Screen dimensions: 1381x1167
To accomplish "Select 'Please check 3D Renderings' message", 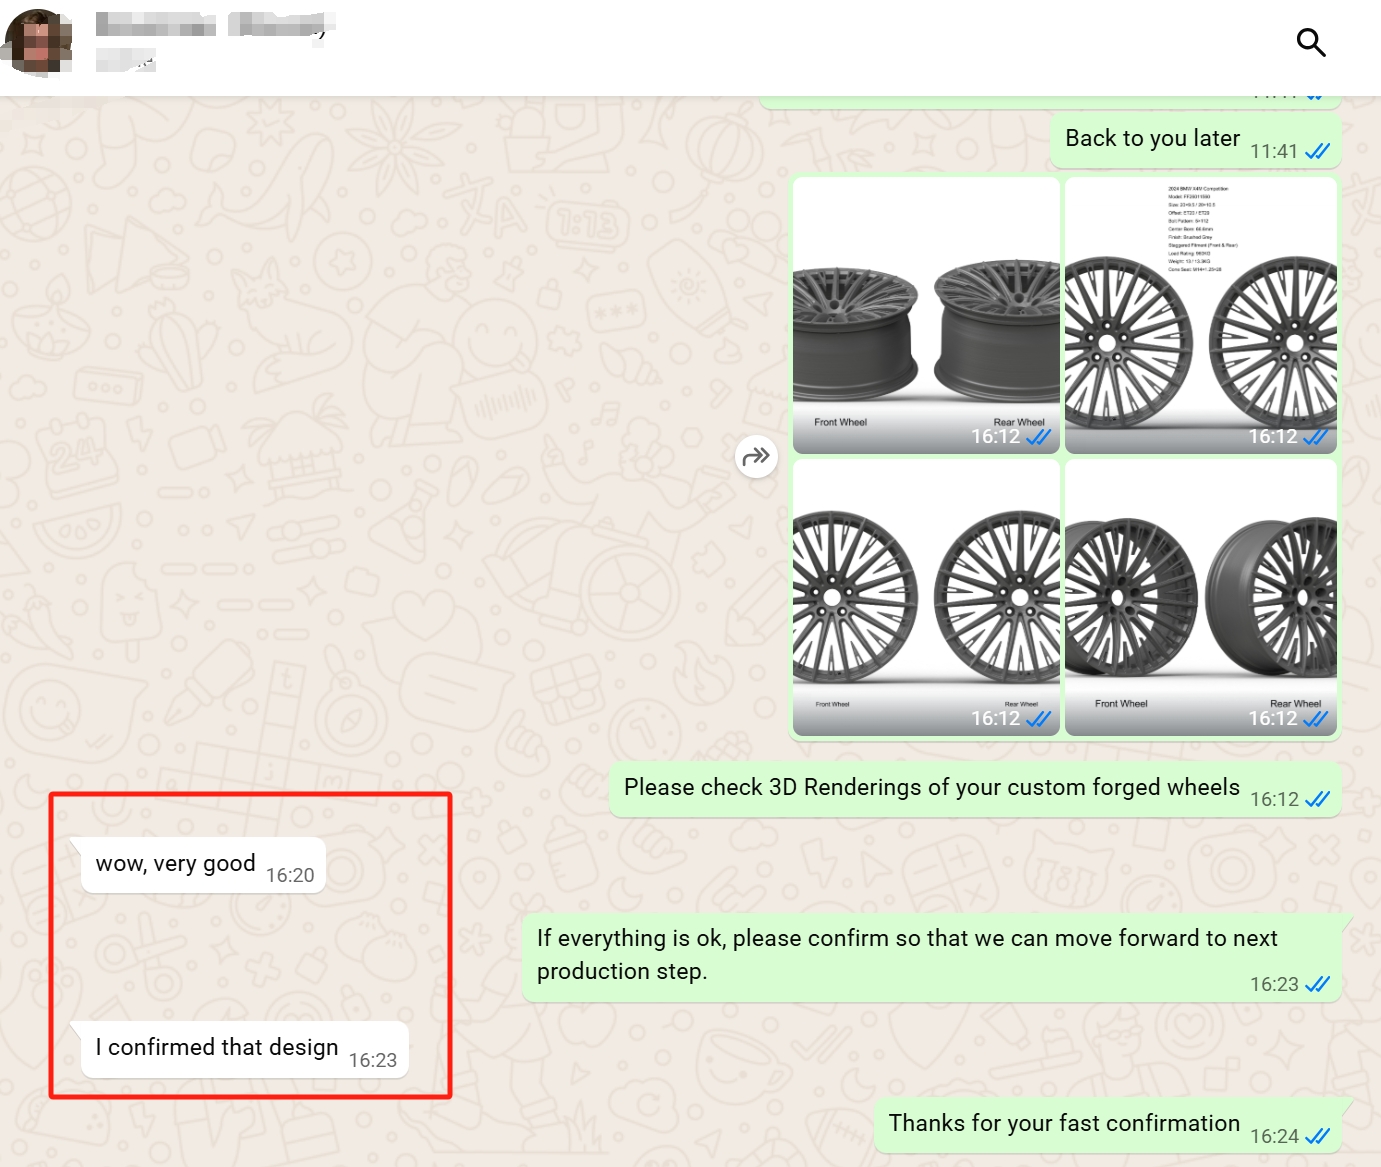I will (x=975, y=789).
